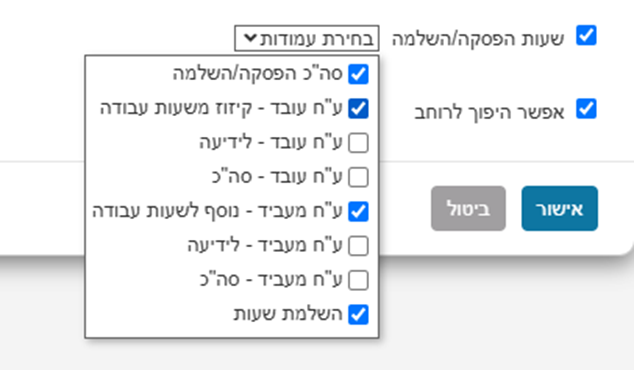634x370 pixels.
Task: Uncheck the שעות הפסקה/השלמה checkbox
Action: click(x=586, y=36)
